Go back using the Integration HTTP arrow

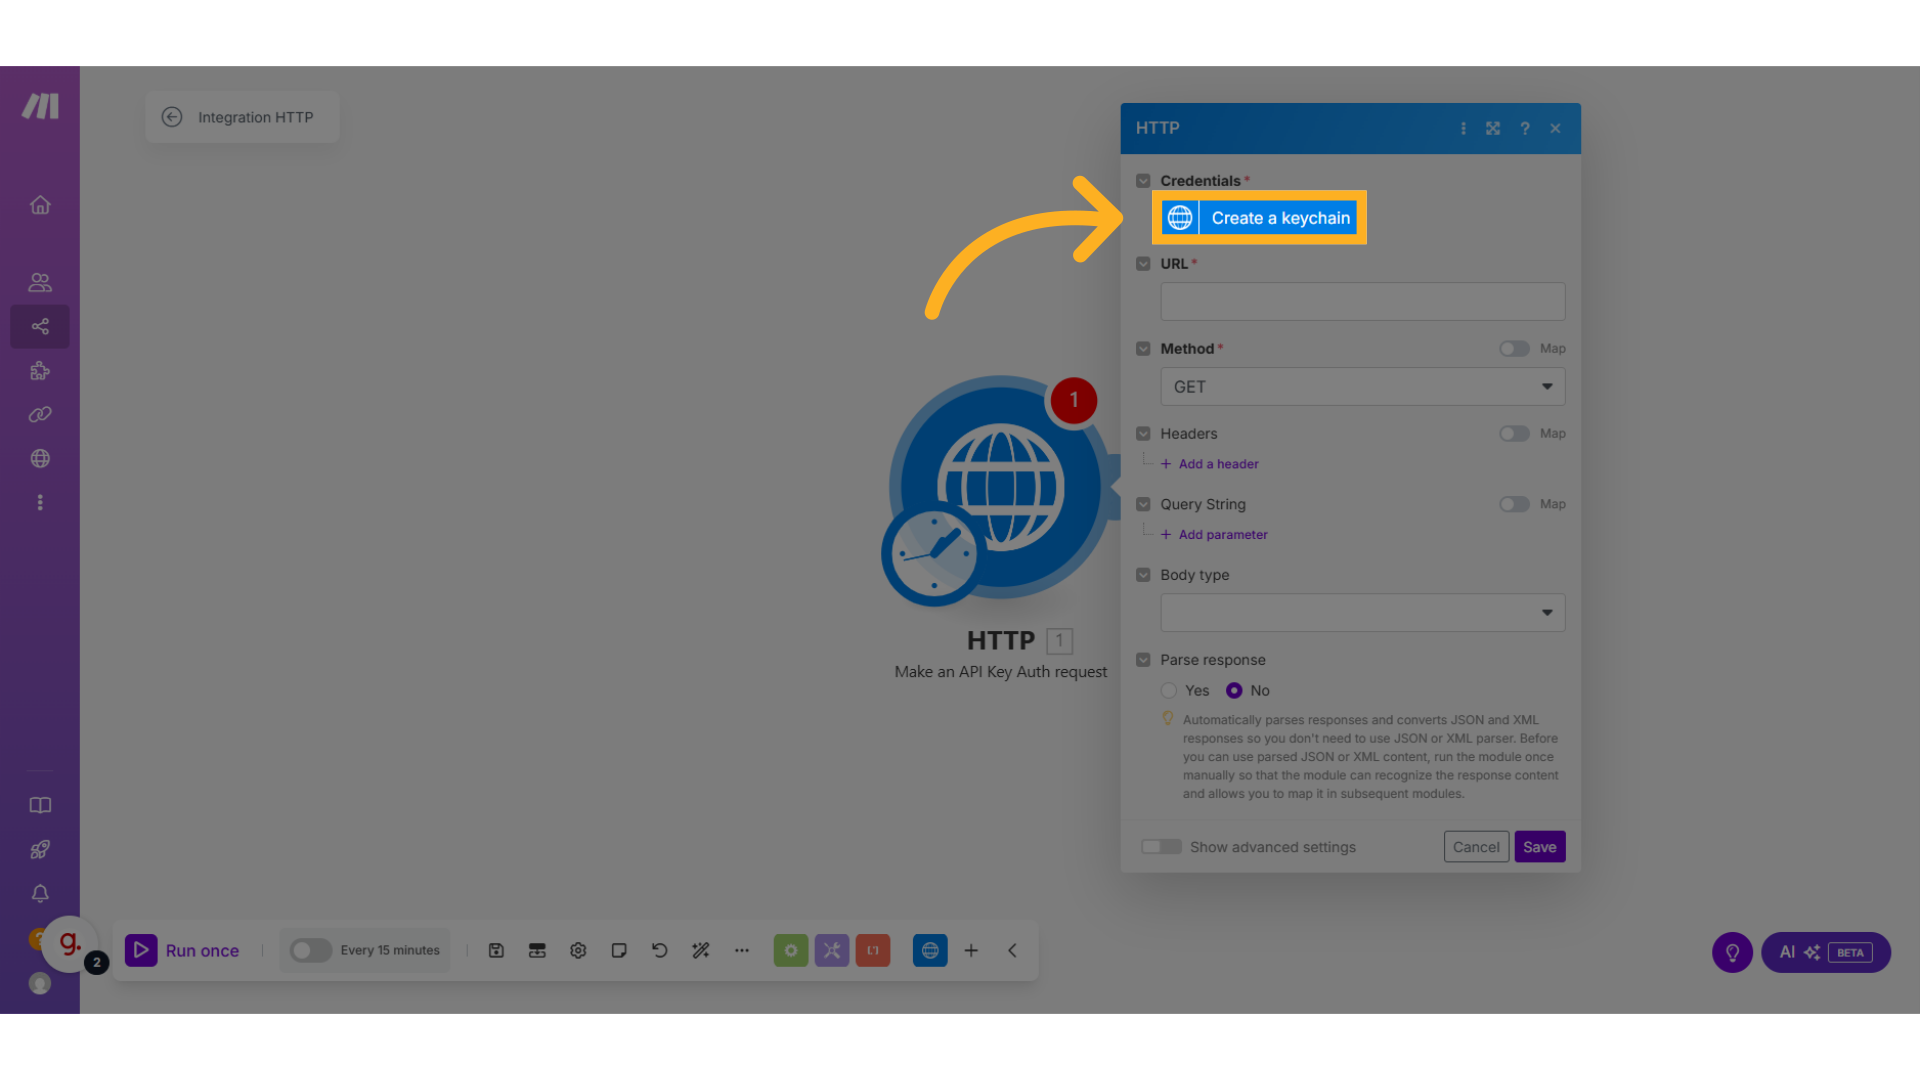click(x=172, y=117)
